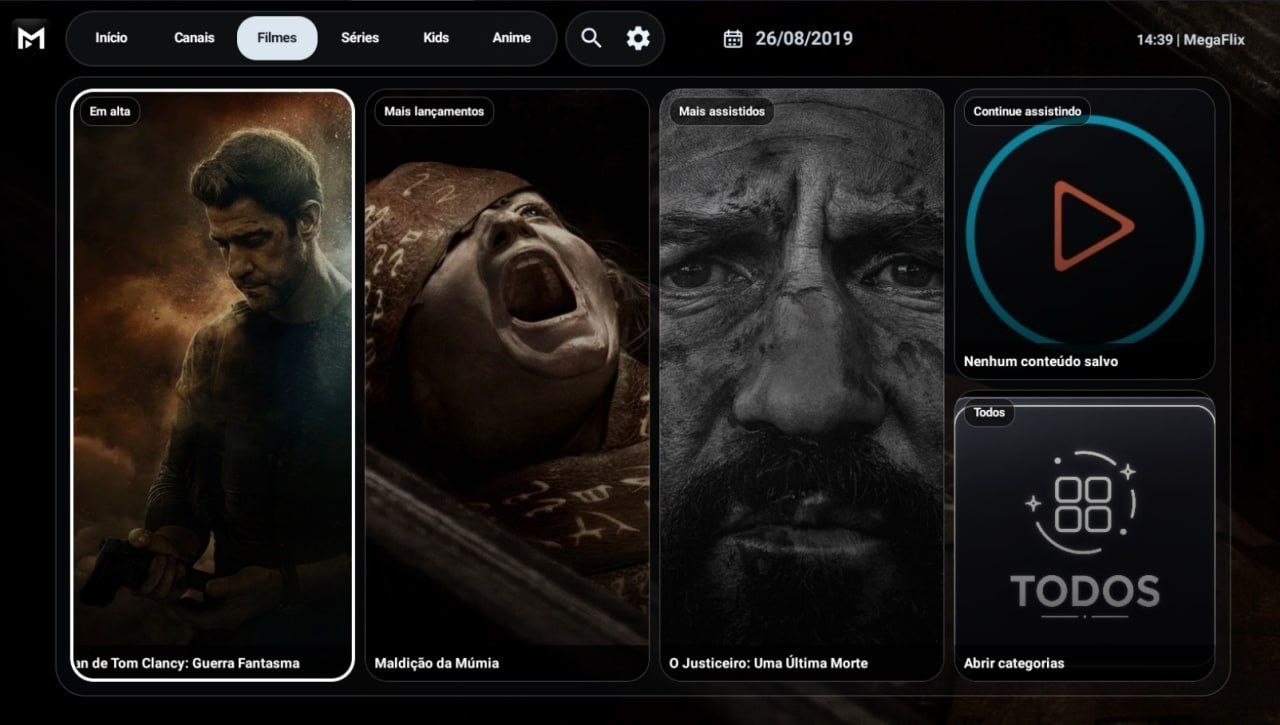Viewport: 1280px width, 725px height.
Task: Click the play icon in Continue assistindo
Action: (1092, 227)
